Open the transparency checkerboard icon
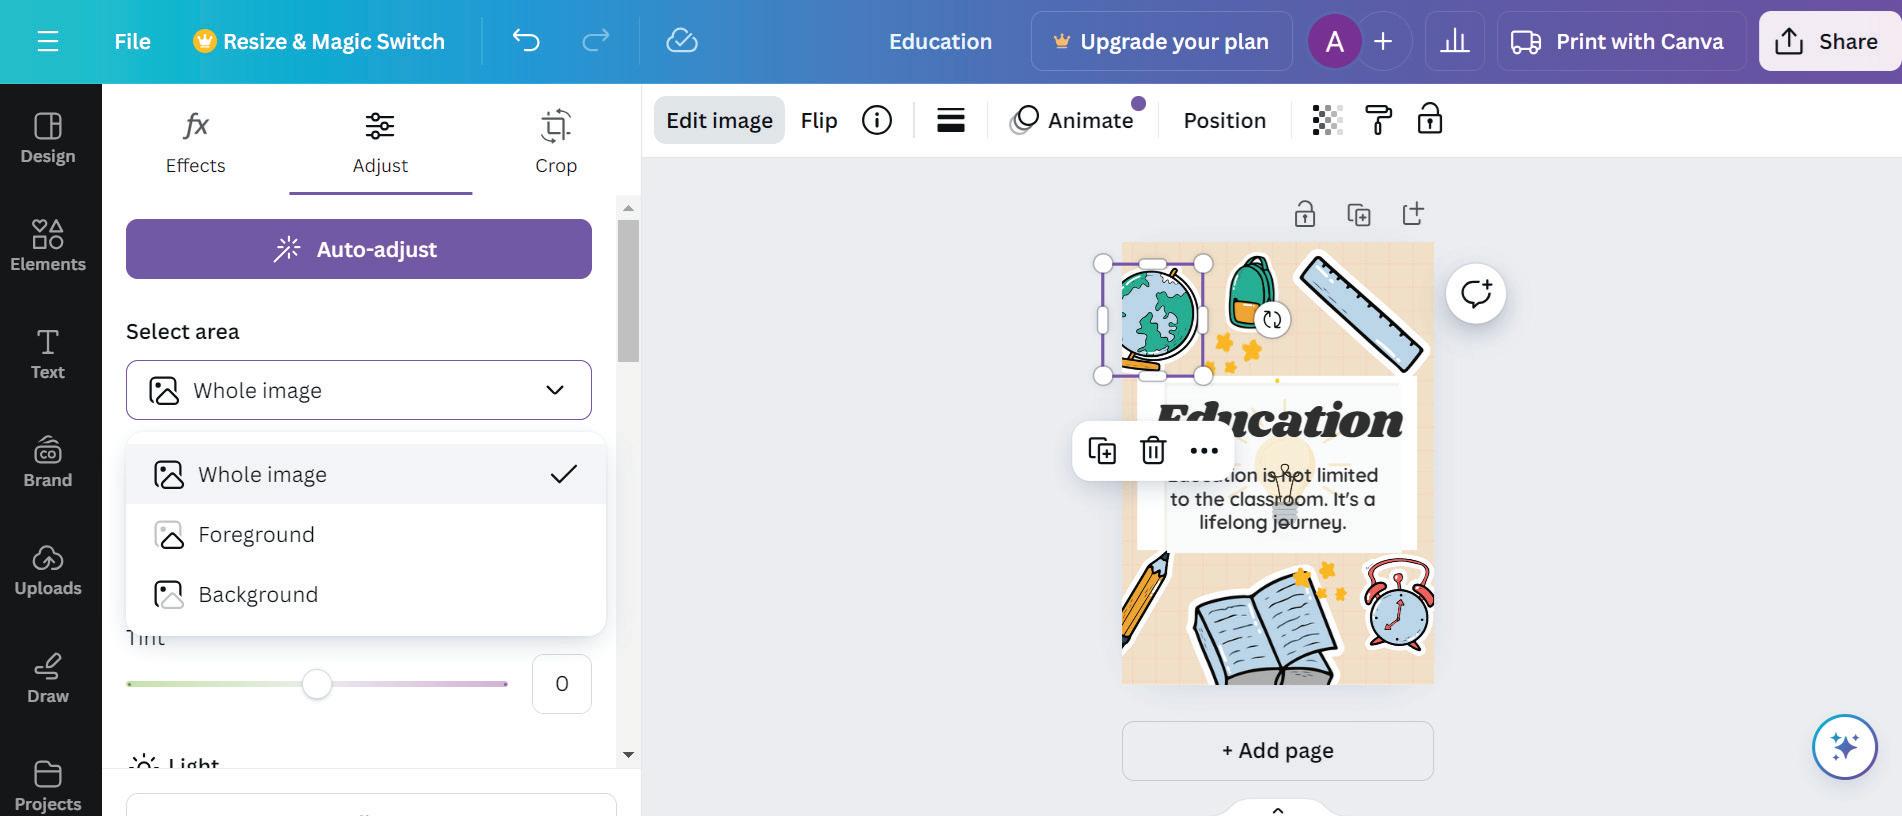The image size is (1902, 816). [1327, 120]
